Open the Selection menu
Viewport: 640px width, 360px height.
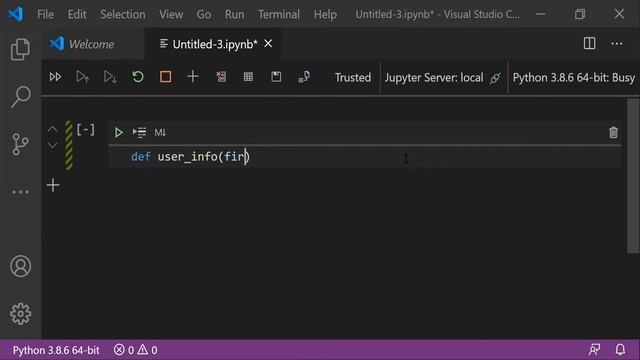tap(123, 14)
